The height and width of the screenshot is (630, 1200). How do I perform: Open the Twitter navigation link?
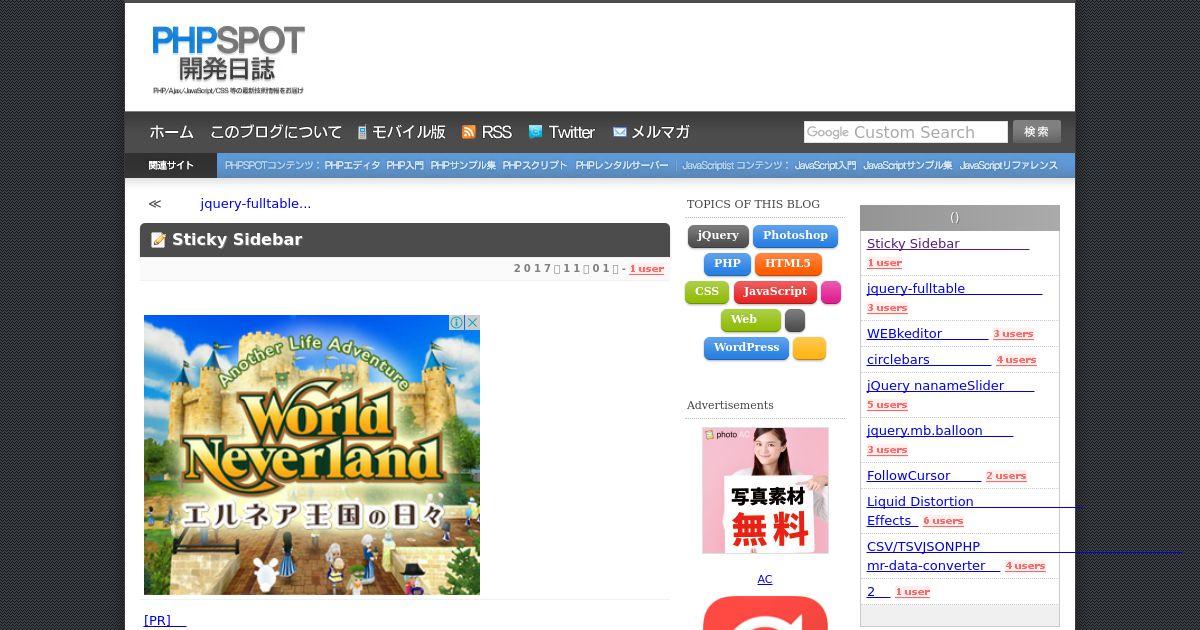571,132
